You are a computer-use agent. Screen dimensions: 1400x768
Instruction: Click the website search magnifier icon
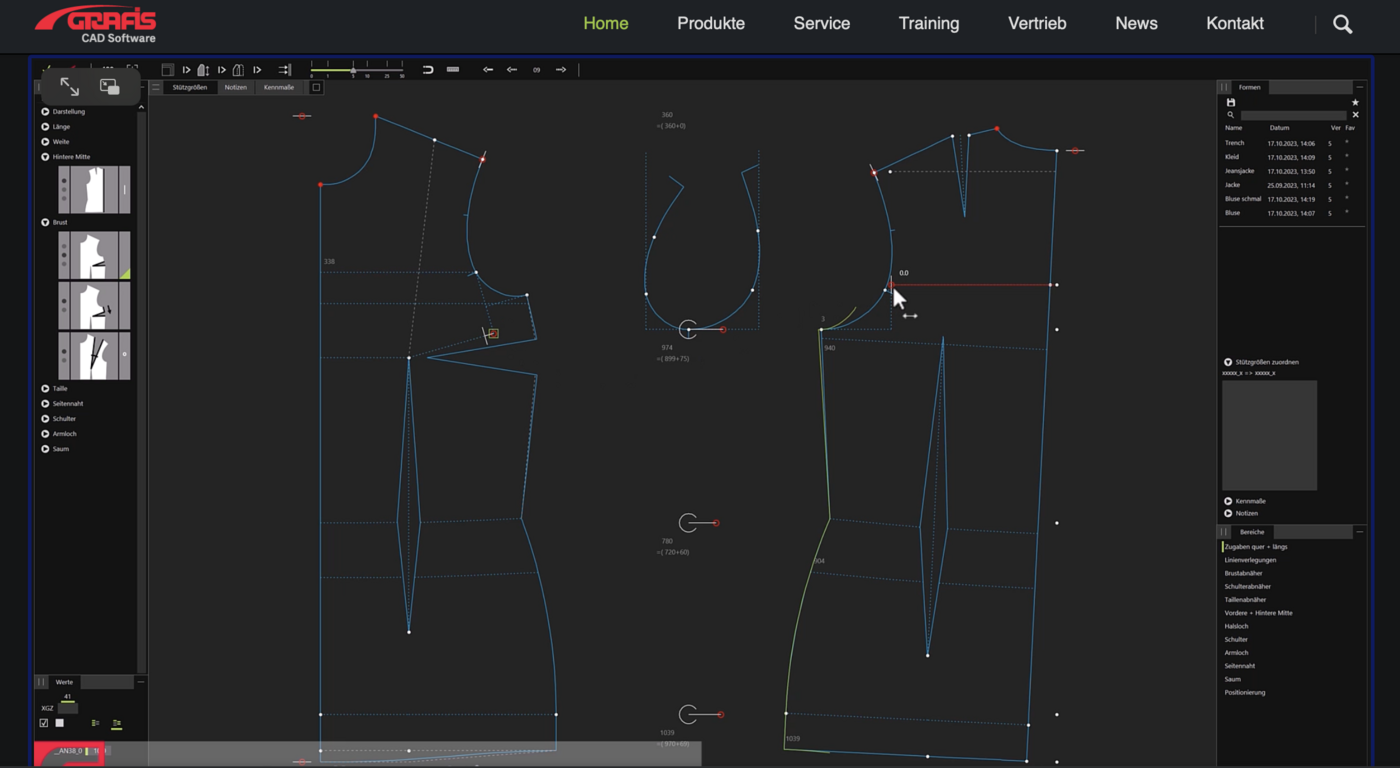(x=1342, y=25)
